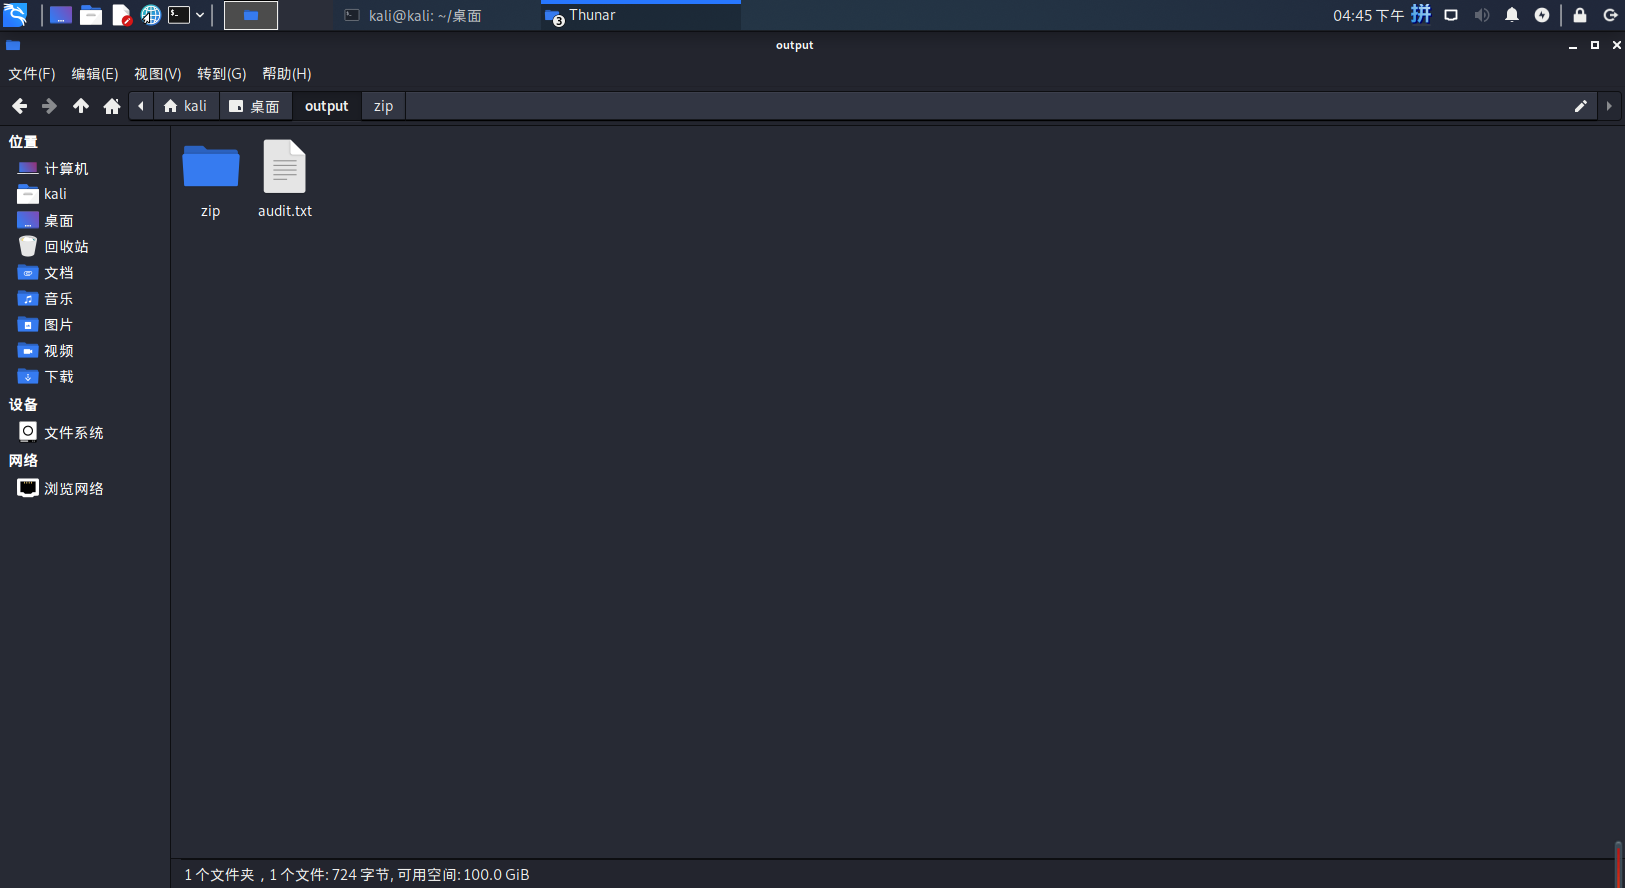Launch terminal emulator from panel
Screen dimensions: 1625x888
click(x=179, y=15)
